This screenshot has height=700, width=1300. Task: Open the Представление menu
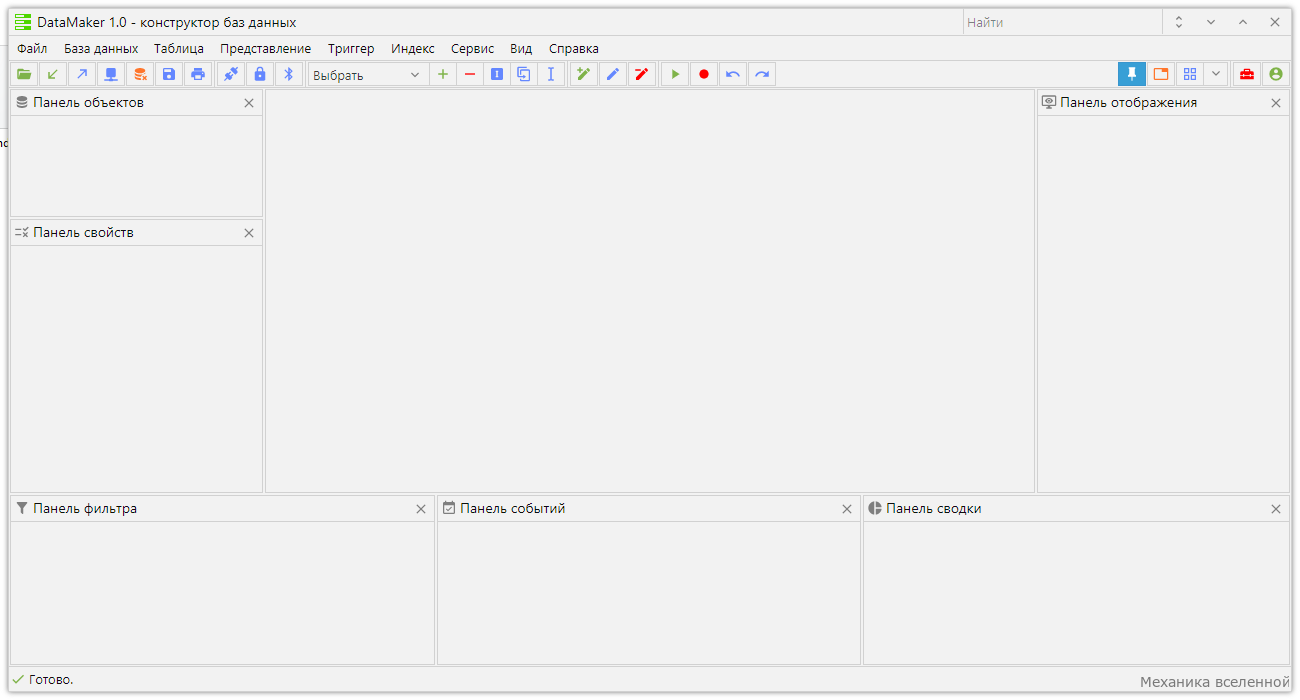(x=266, y=48)
